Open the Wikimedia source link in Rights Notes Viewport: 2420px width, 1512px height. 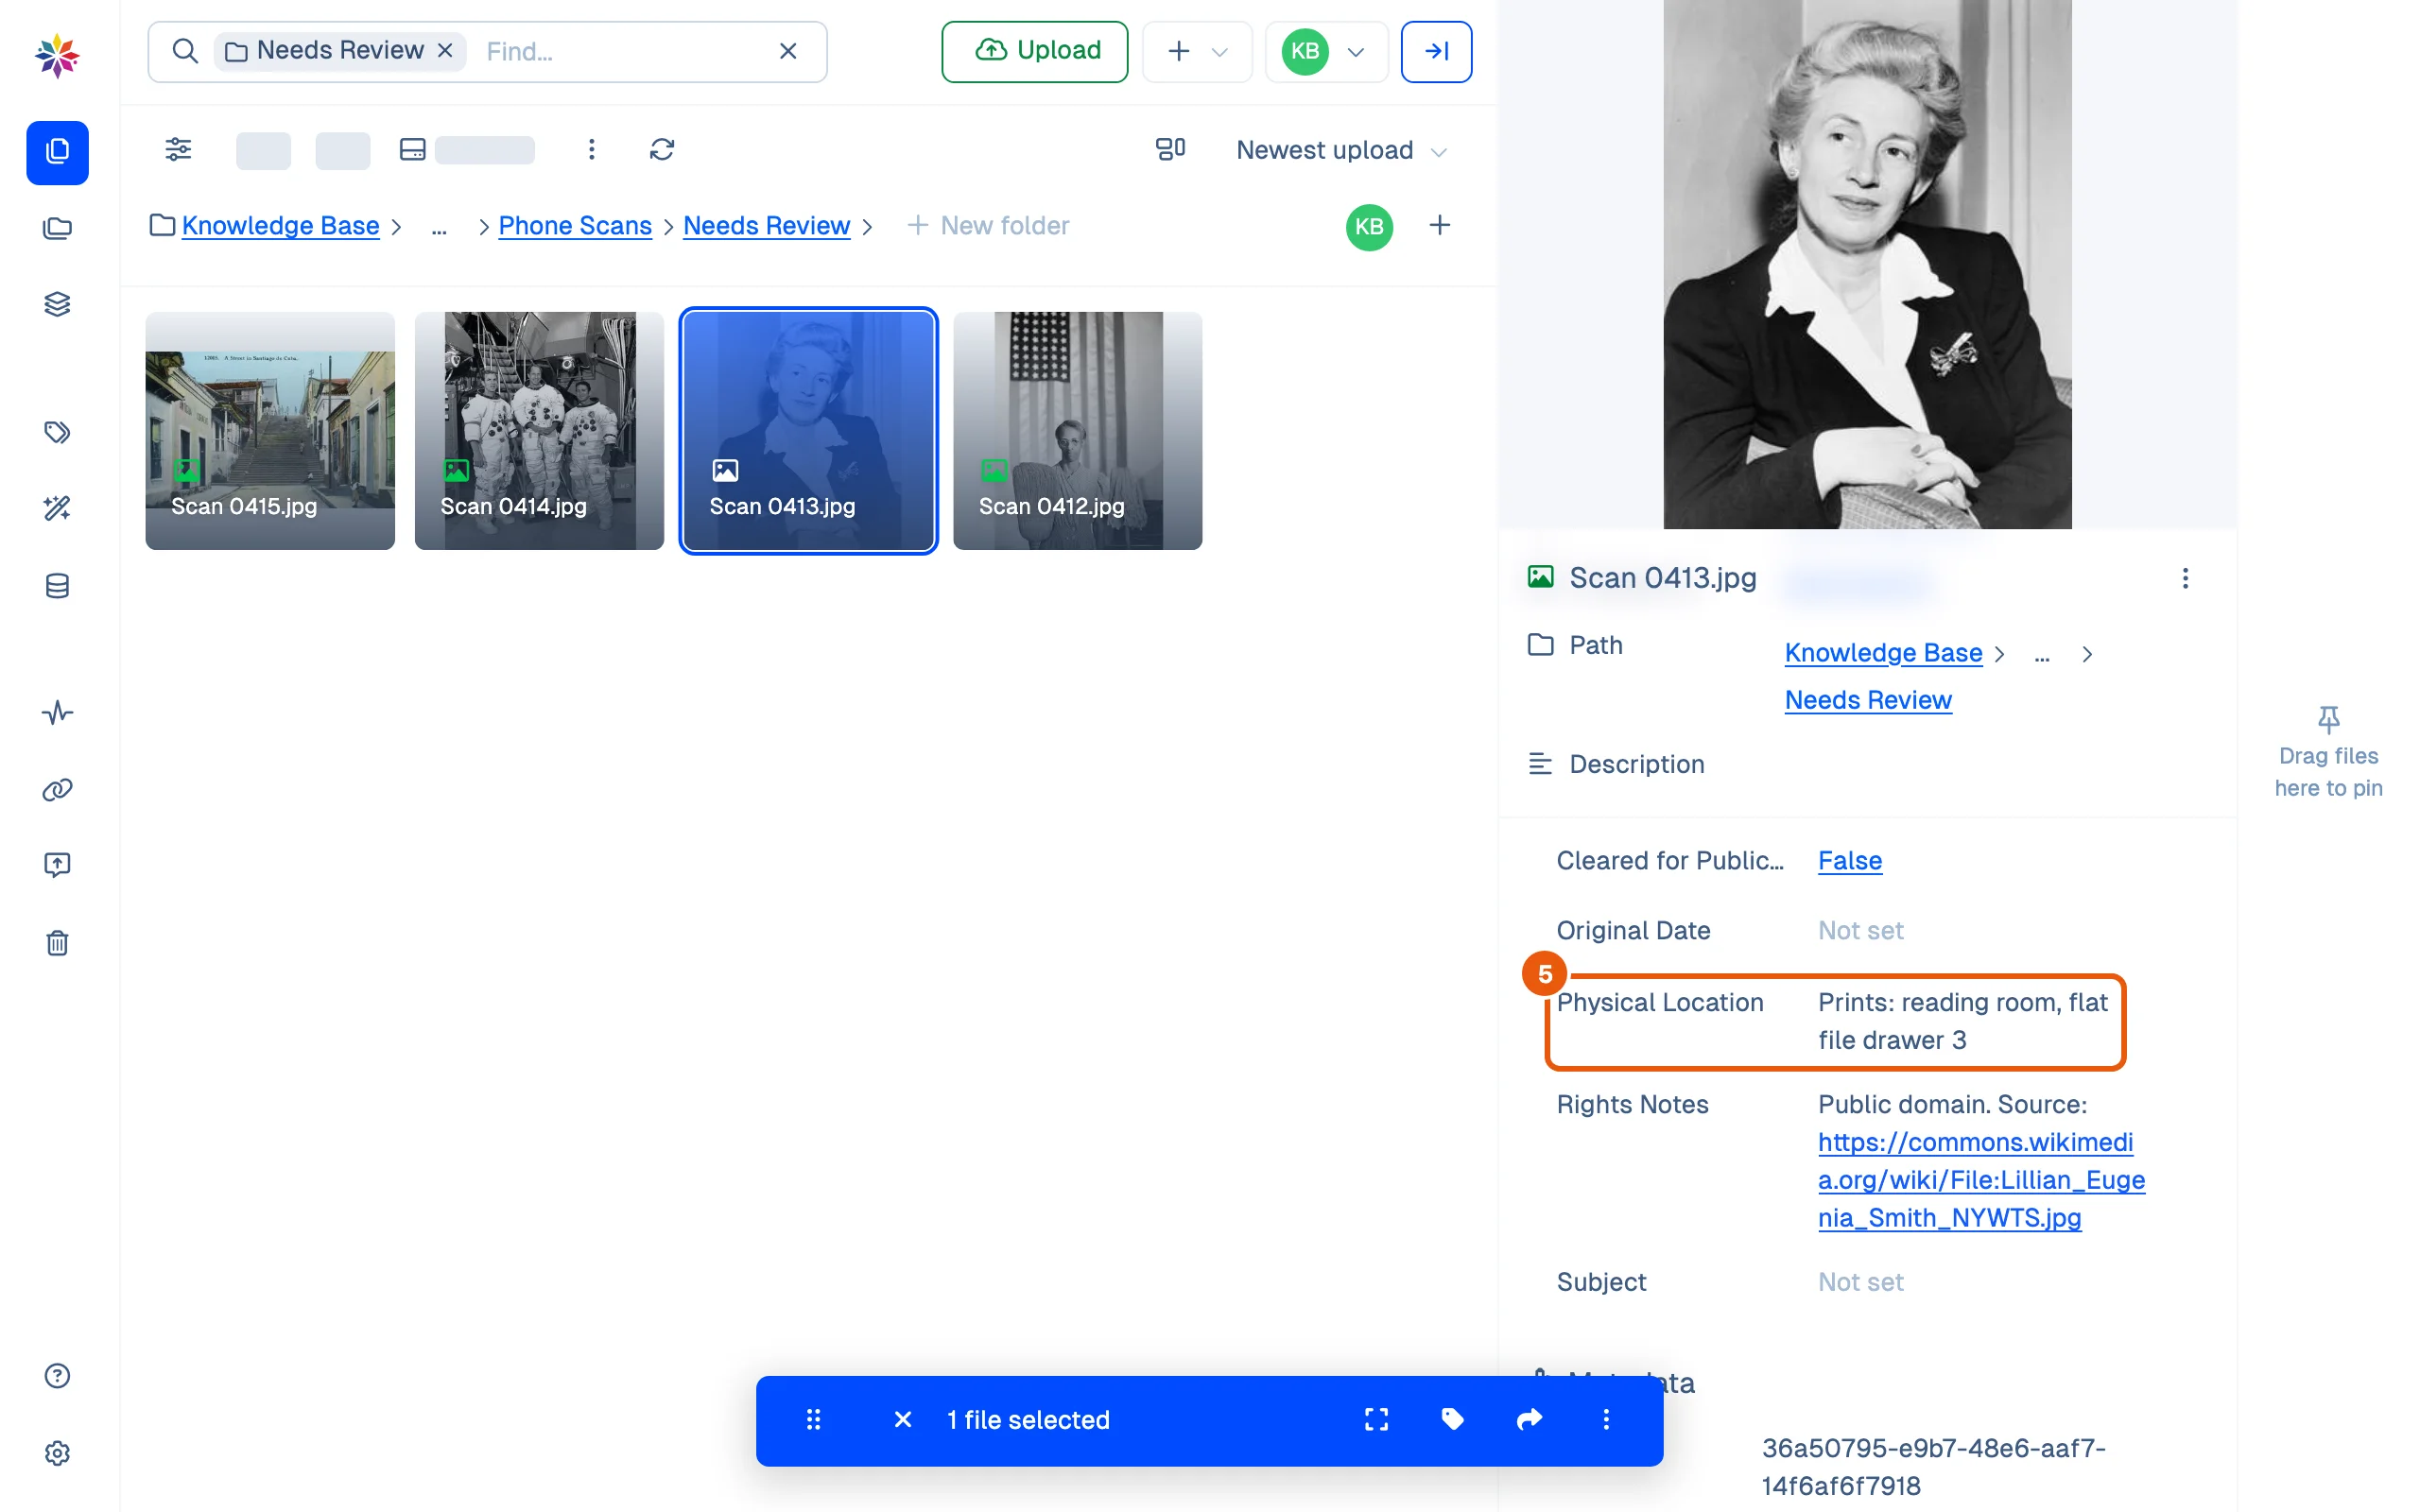[1981, 1180]
